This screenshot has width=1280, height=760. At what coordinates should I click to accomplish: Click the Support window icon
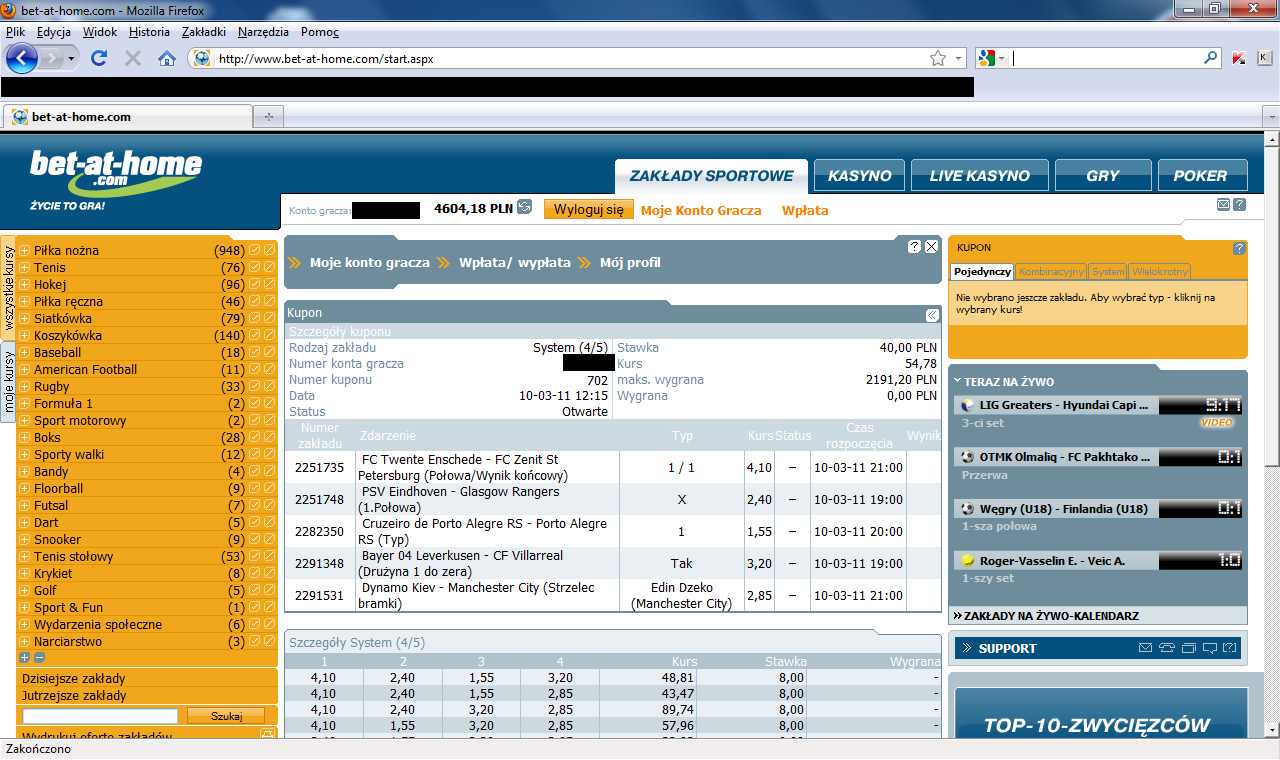pyautogui.click(x=1188, y=648)
